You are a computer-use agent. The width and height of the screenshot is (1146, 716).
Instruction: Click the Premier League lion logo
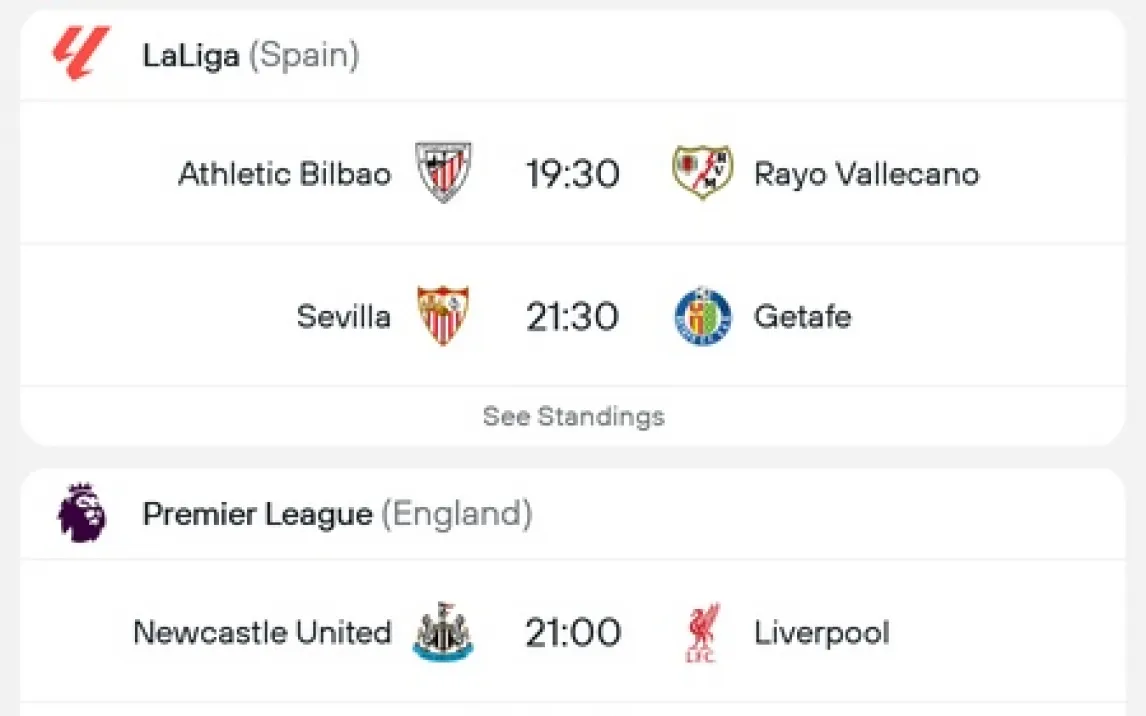tap(81, 513)
